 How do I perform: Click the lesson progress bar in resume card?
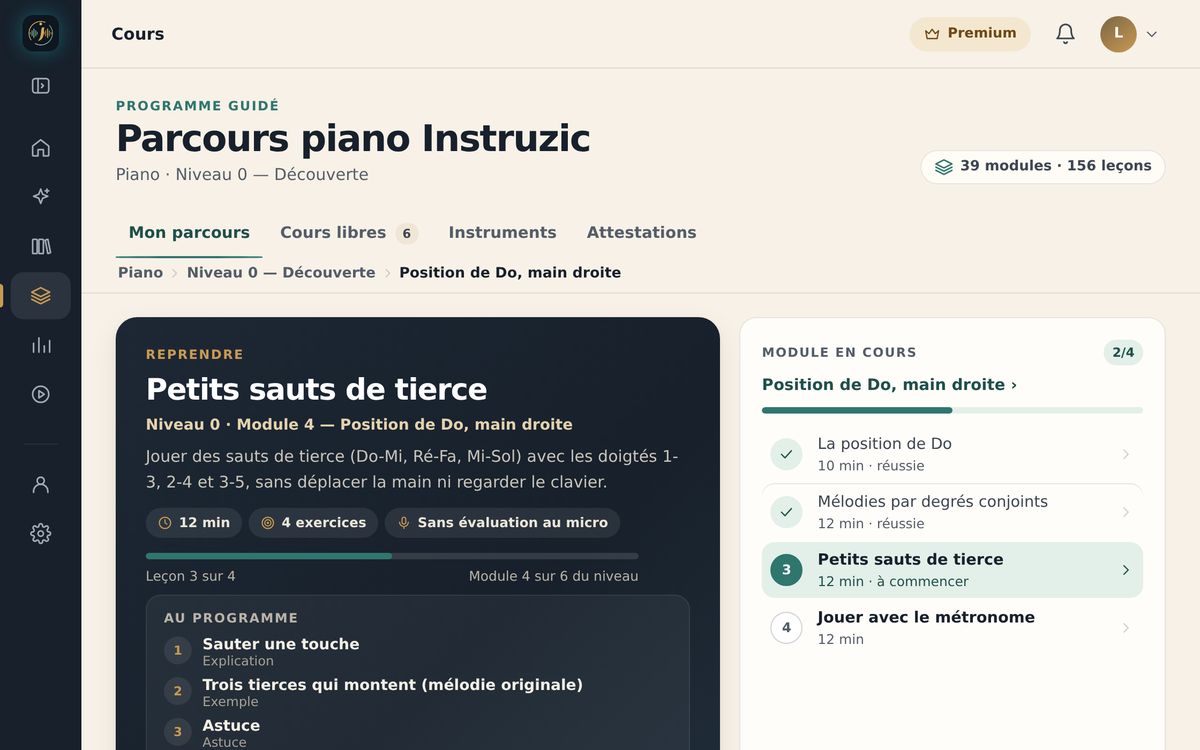click(392, 556)
